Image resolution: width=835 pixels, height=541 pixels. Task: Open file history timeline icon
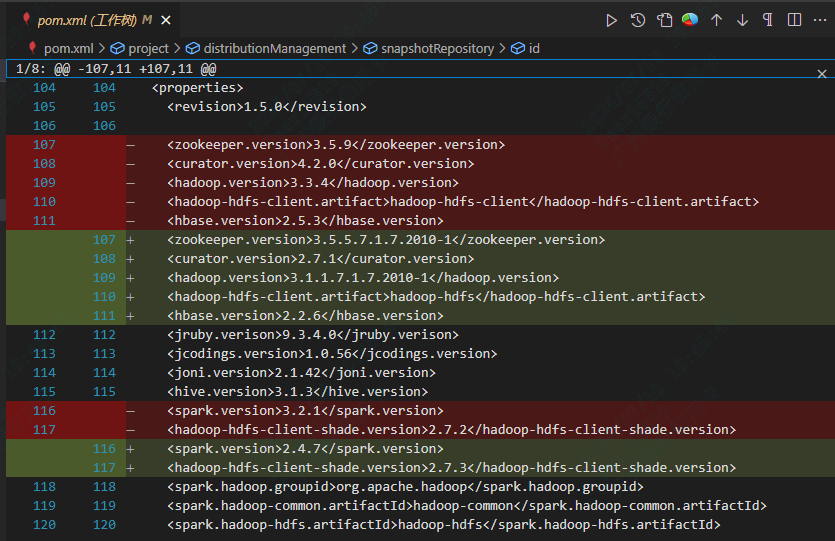[x=637, y=21]
